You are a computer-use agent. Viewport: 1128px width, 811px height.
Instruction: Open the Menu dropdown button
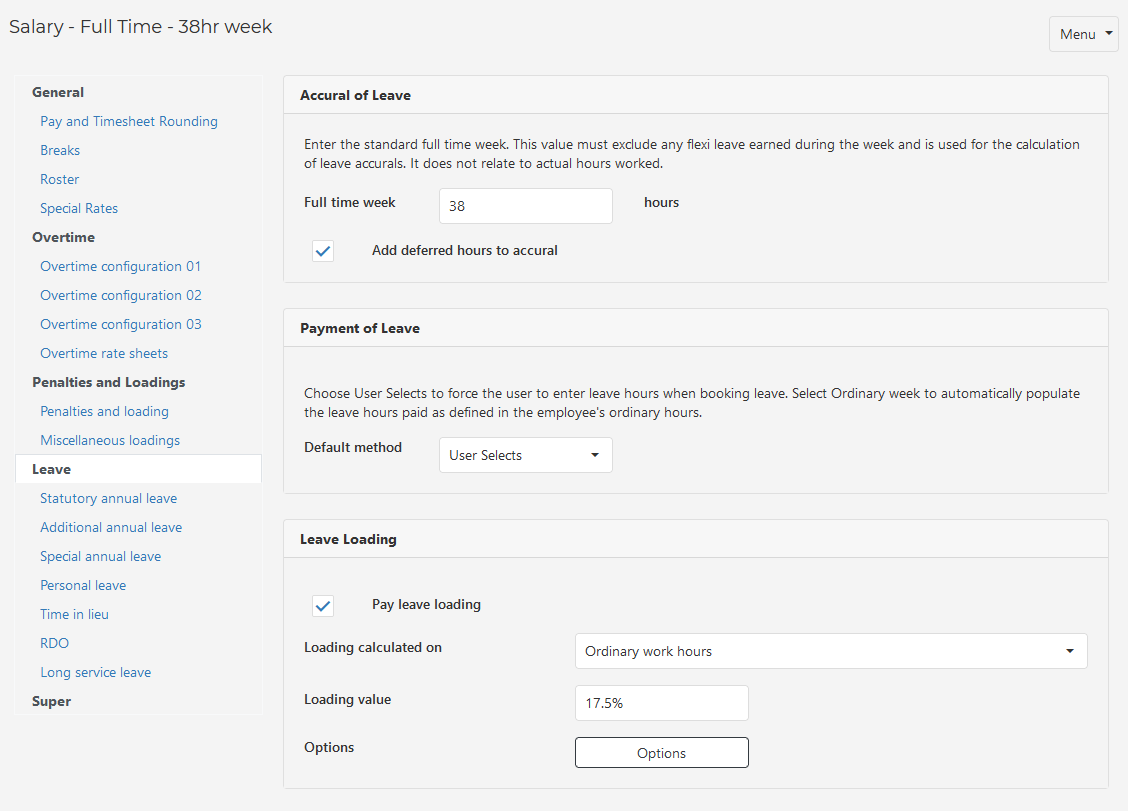point(1083,34)
